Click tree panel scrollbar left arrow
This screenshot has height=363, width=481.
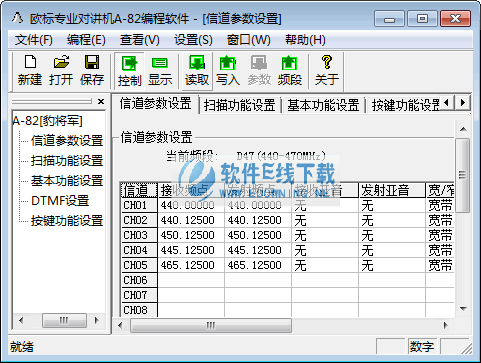tap(21, 321)
